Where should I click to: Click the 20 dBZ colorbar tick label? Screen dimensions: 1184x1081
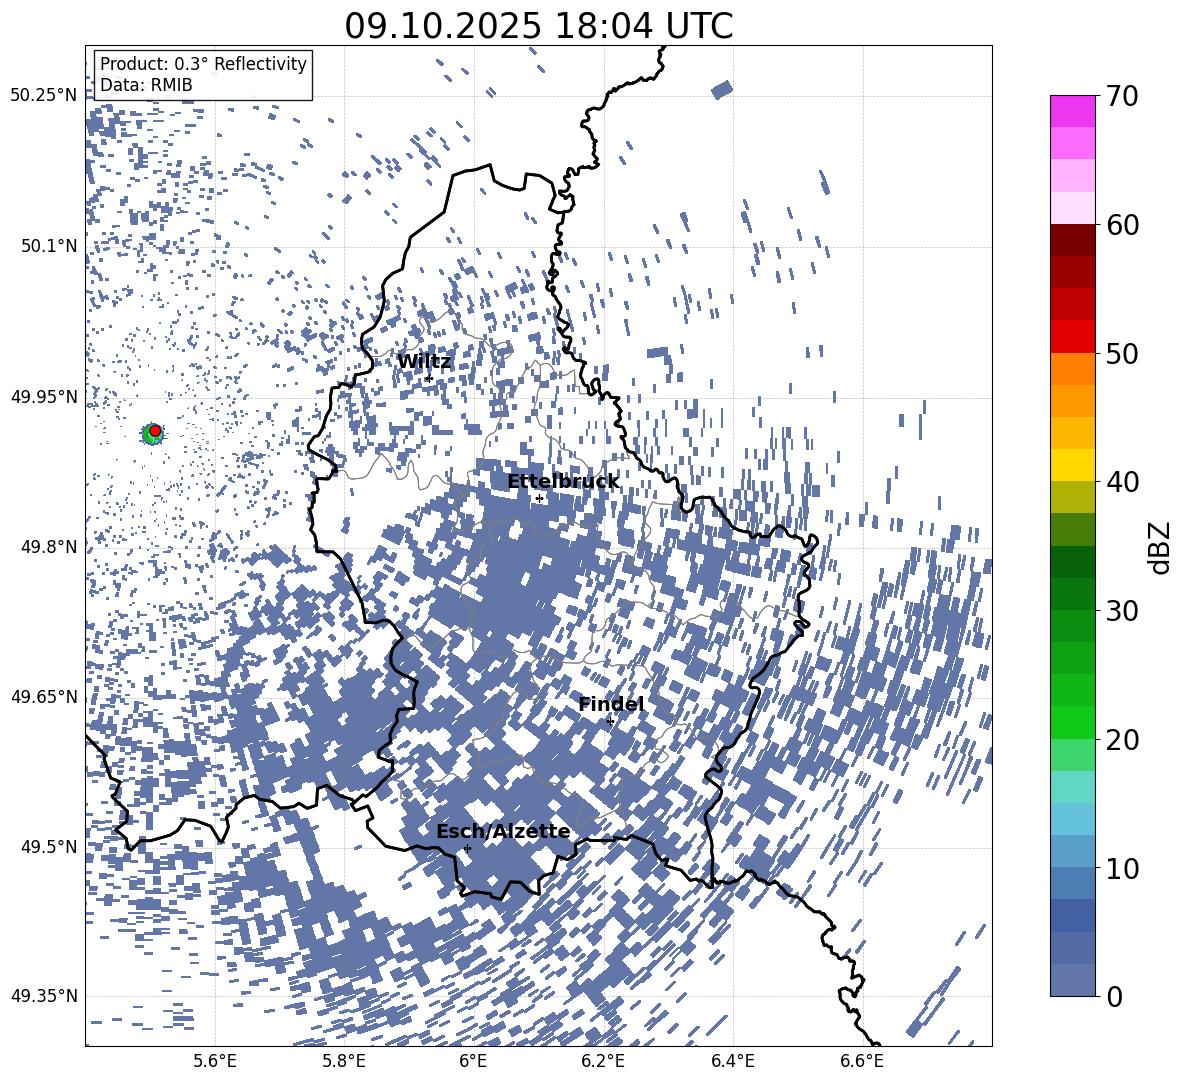(1122, 739)
